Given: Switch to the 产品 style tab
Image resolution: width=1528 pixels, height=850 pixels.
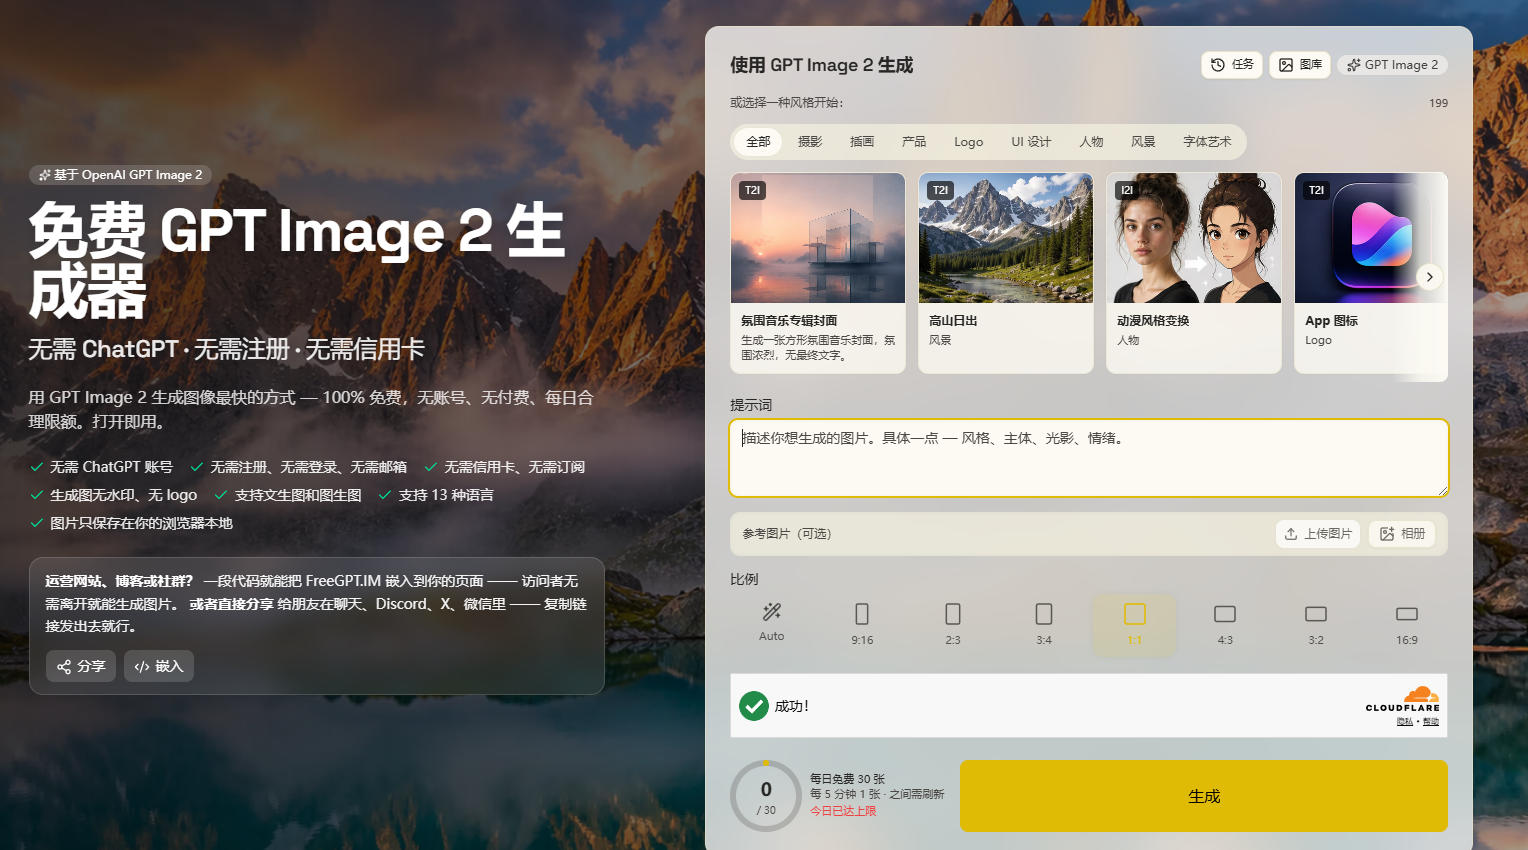Looking at the screenshot, I should click(914, 142).
